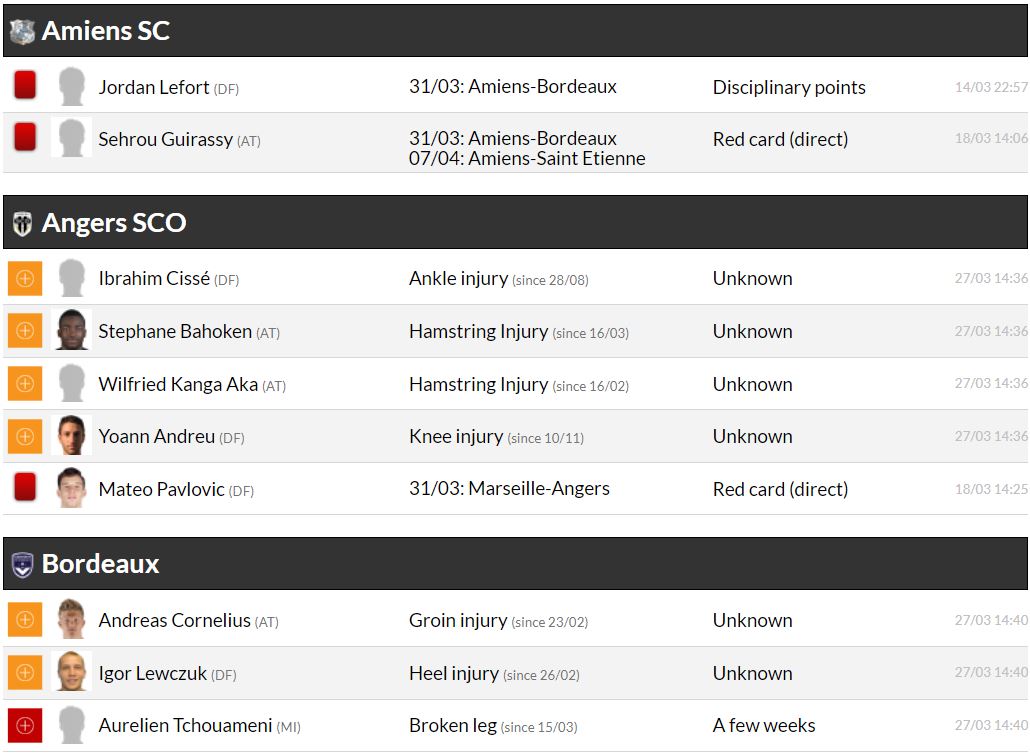Click the Angers SCO club crest icon
Viewport: 1030px width, 755px height.
(x=22, y=224)
